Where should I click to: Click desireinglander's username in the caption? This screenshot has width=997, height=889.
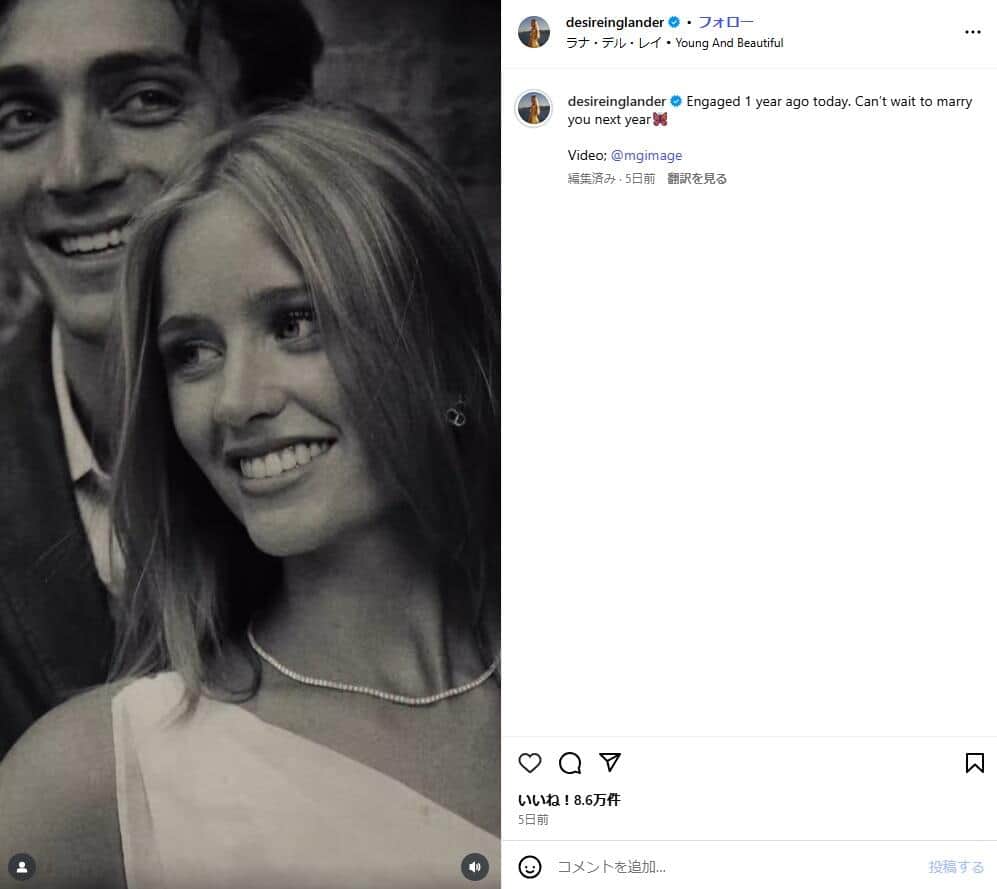pyautogui.click(x=617, y=101)
